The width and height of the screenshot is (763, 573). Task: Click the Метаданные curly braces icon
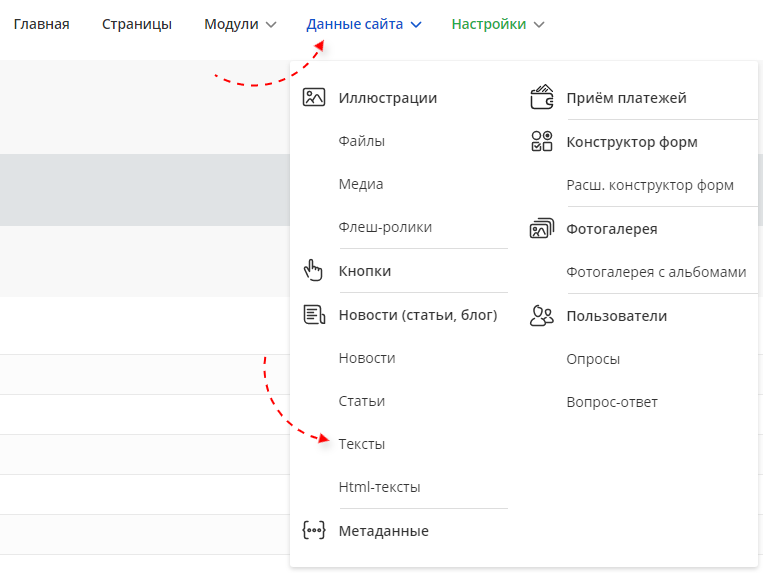314,531
